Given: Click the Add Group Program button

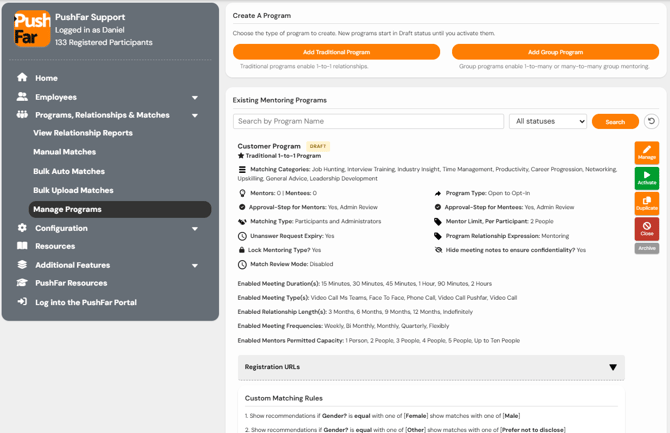Looking at the screenshot, I should point(555,52).
